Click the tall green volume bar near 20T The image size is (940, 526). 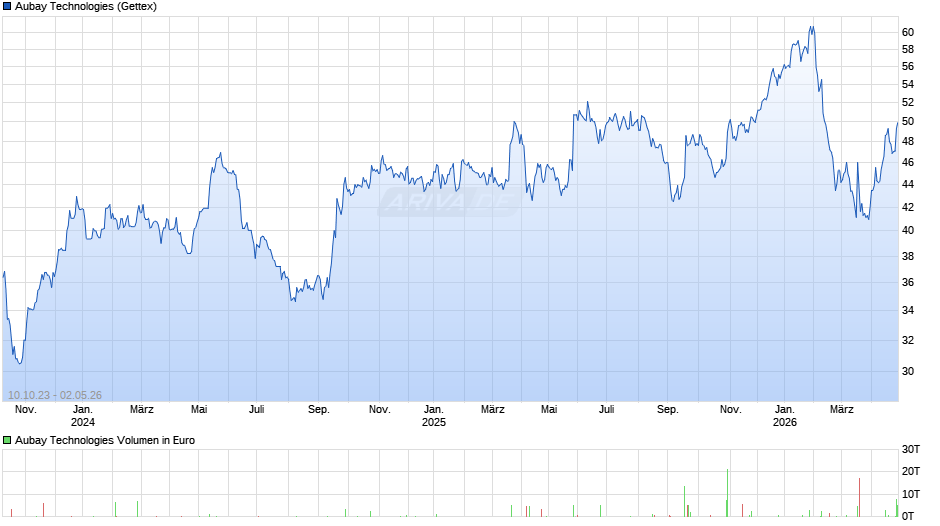coord(727,493)
